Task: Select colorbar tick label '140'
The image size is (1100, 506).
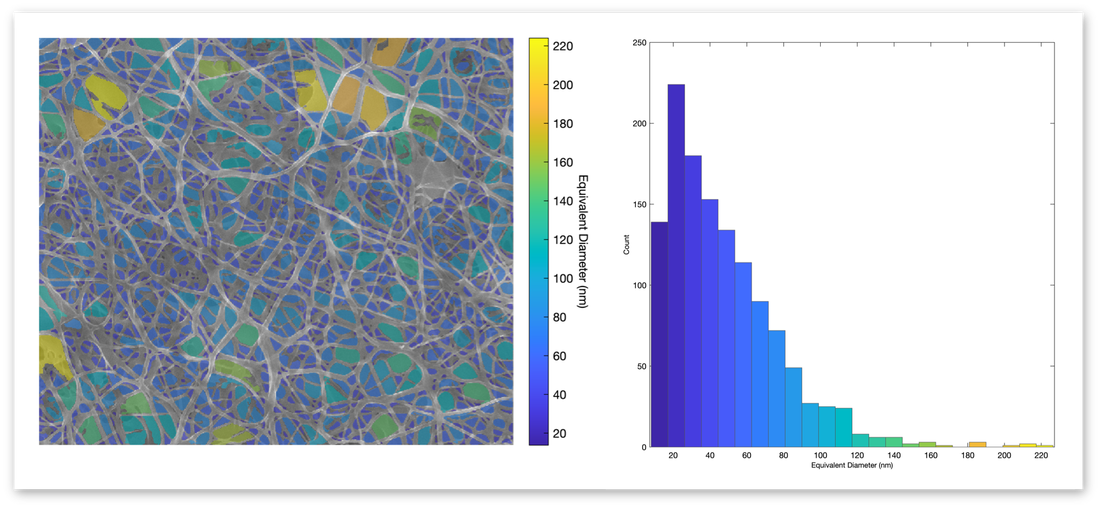Action: point(563,201)
